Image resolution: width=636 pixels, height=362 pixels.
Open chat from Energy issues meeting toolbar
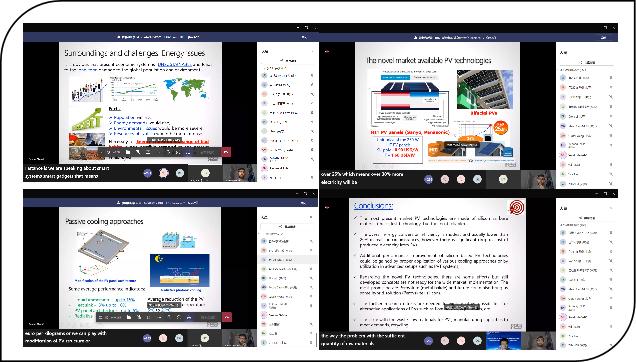(177, 152)
